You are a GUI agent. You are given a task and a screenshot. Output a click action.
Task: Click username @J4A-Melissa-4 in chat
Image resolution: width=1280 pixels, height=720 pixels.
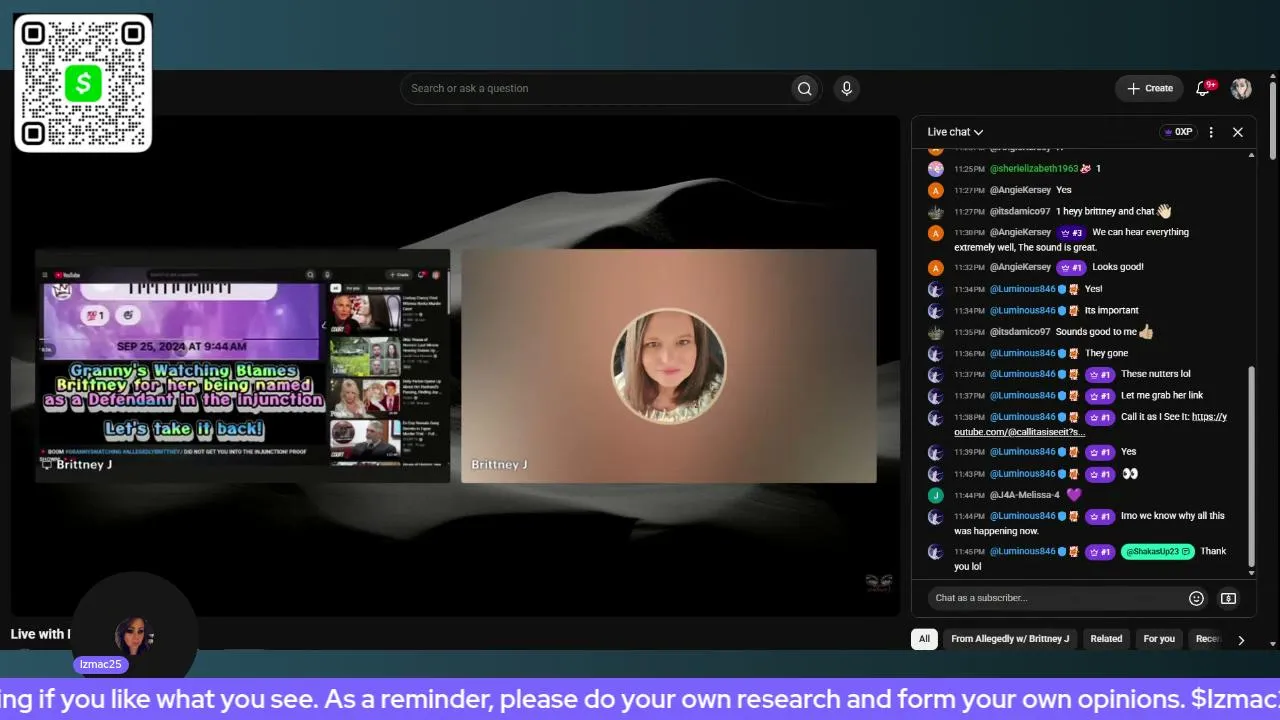coord(1025,495)
